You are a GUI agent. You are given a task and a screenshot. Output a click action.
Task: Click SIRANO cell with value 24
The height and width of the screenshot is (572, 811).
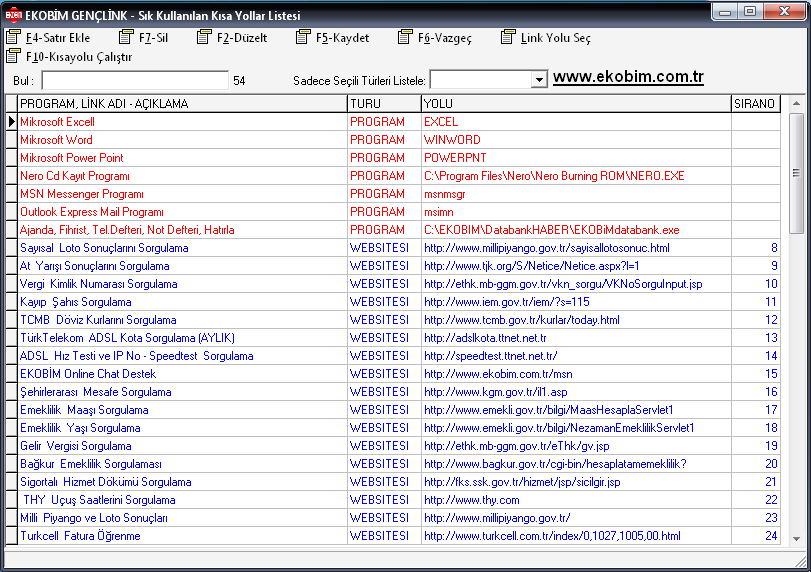[x=756, y=536]
